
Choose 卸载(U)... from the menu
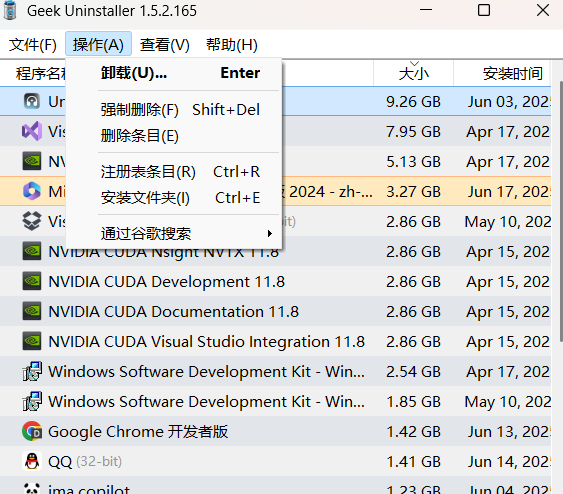click(174, 73)
